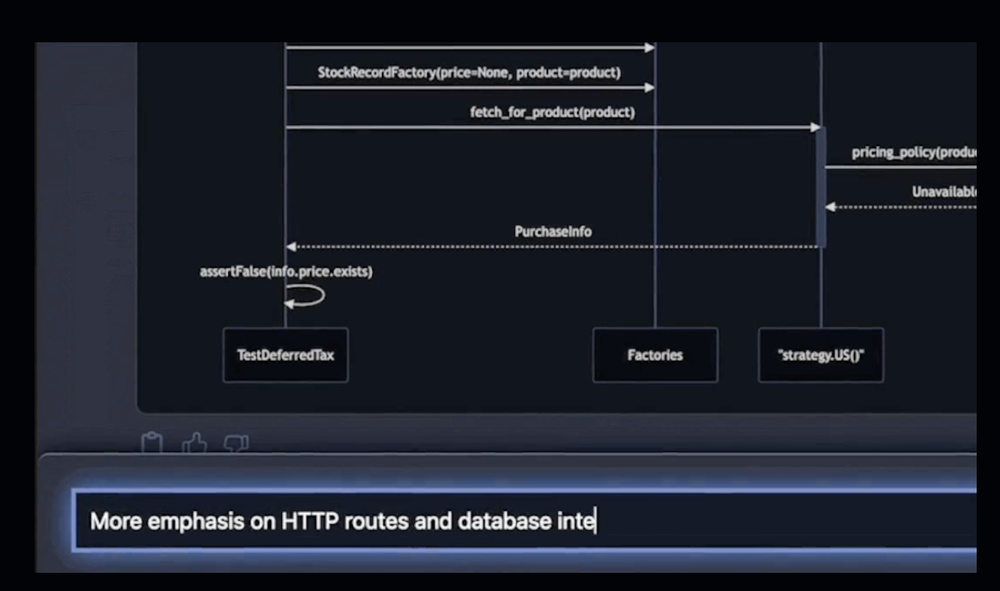
Task: Select the Factories participant box
Action: pos(655,355)
